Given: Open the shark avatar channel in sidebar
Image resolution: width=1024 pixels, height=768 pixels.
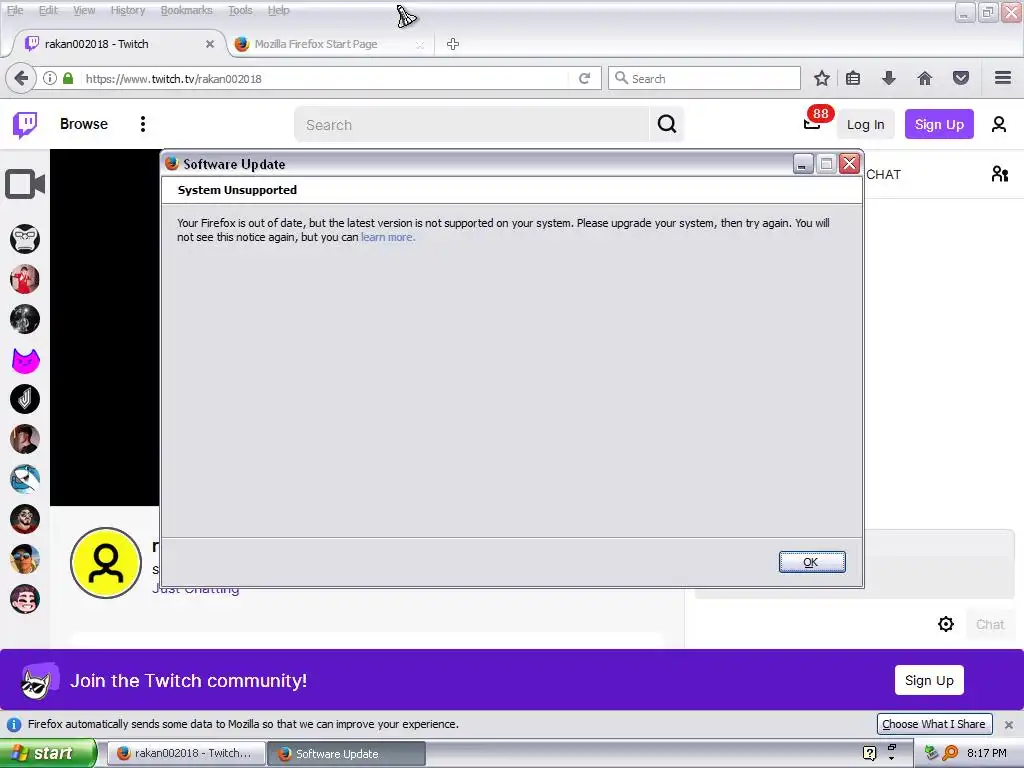Looking at the screenshot, I should pyautogui.click(x=25, y=479).
